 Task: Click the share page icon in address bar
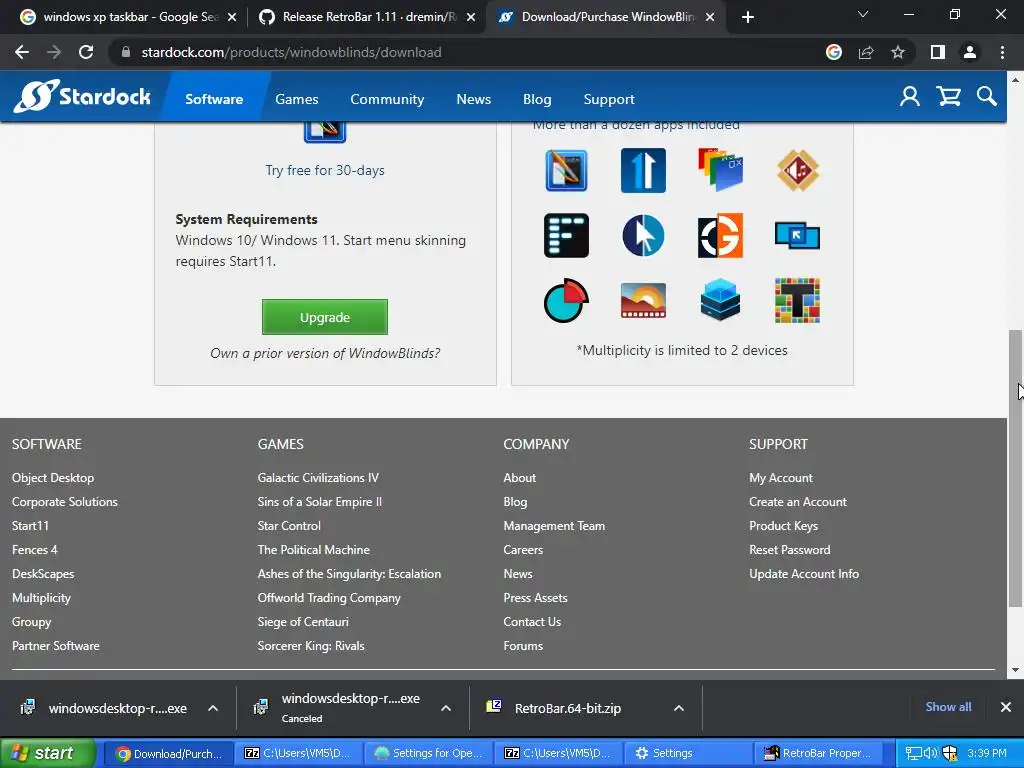pos(866,52)
